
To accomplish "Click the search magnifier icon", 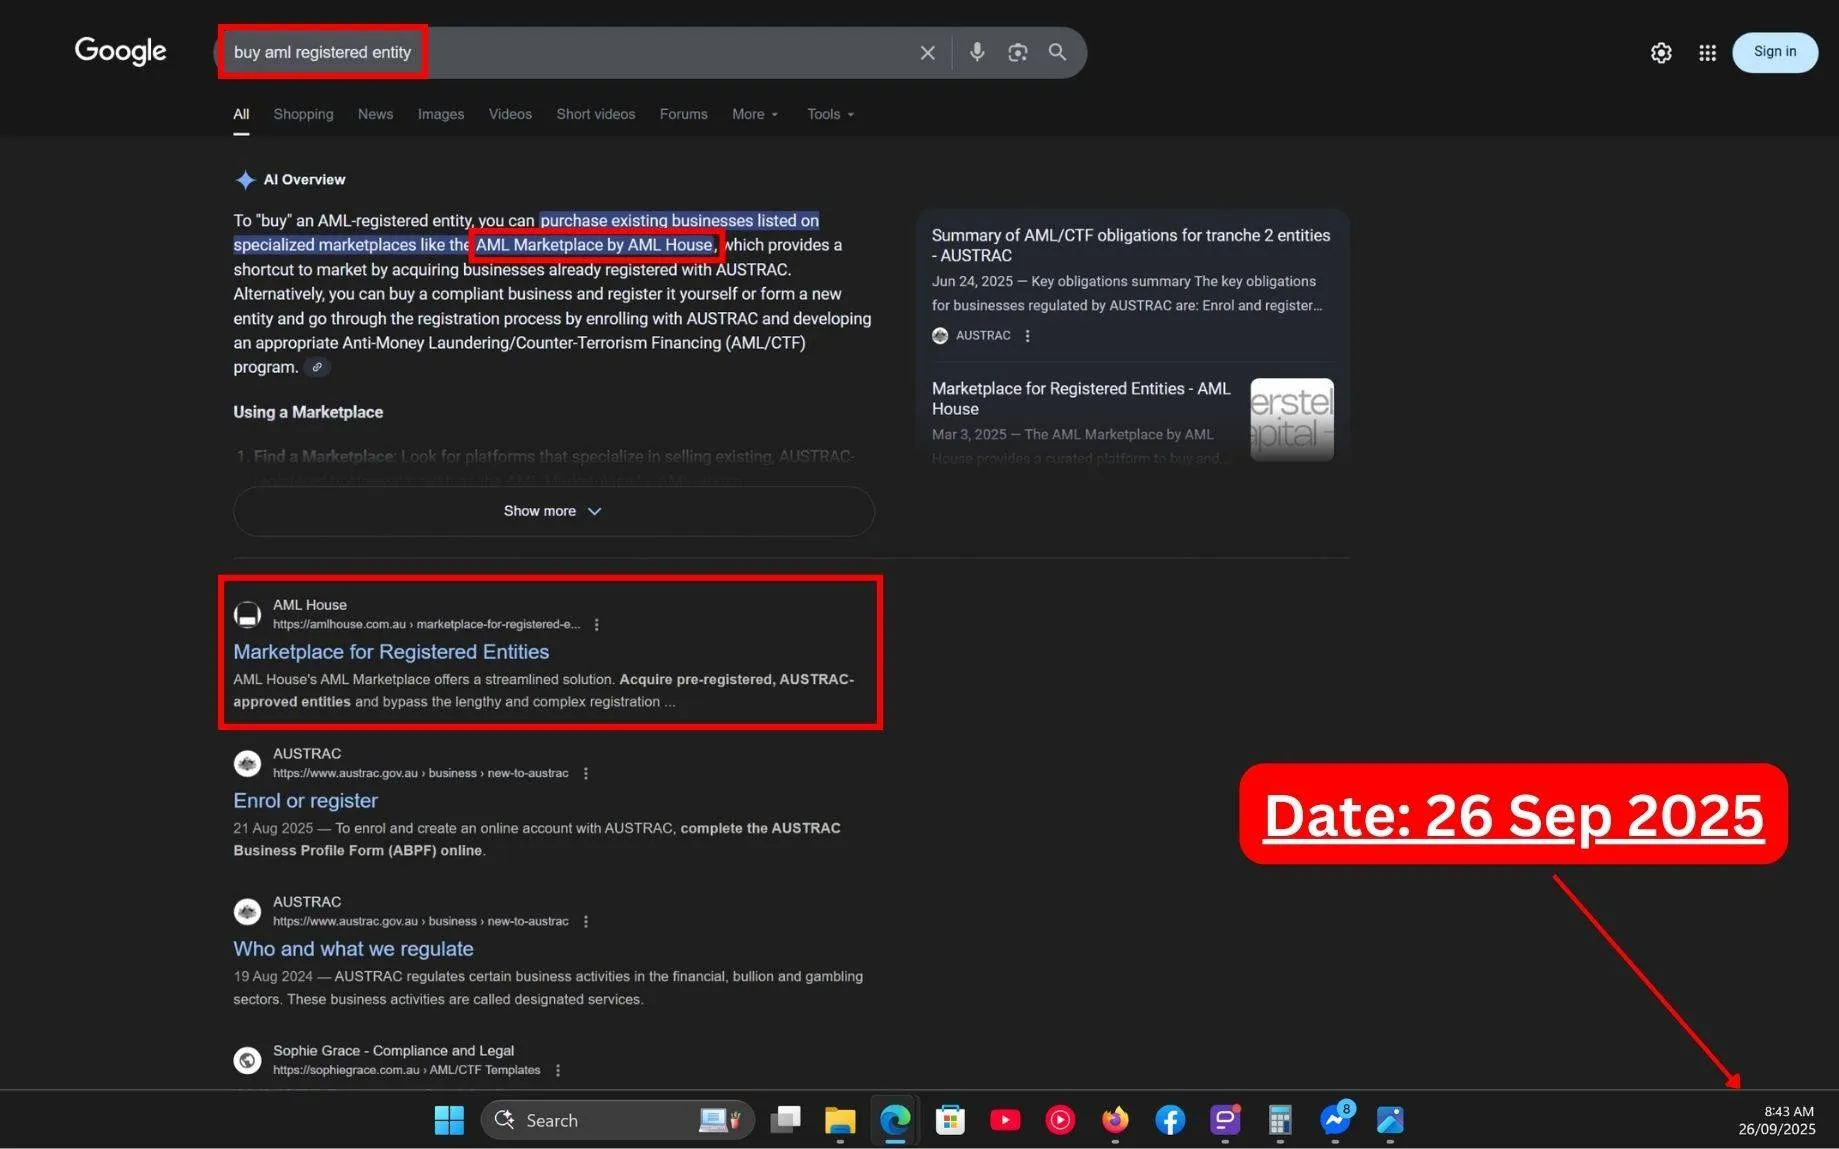I will pos(1057,52).
